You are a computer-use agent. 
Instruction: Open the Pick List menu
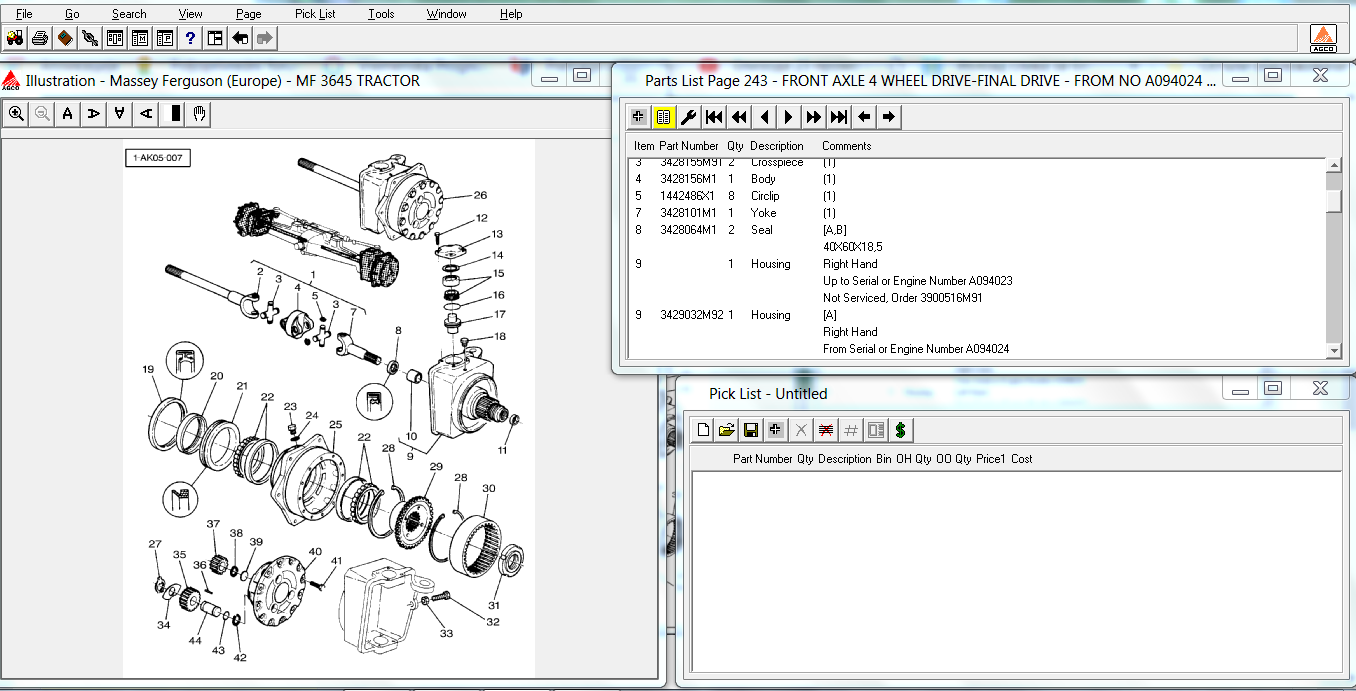(316, 14)
